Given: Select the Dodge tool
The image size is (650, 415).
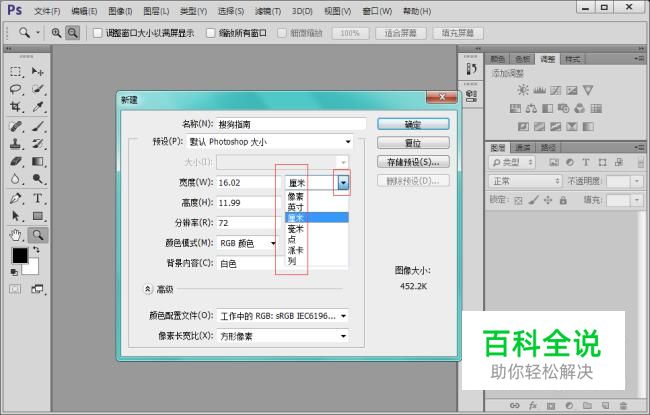Looking at the screenshot, I should click(x=38, y=179).
